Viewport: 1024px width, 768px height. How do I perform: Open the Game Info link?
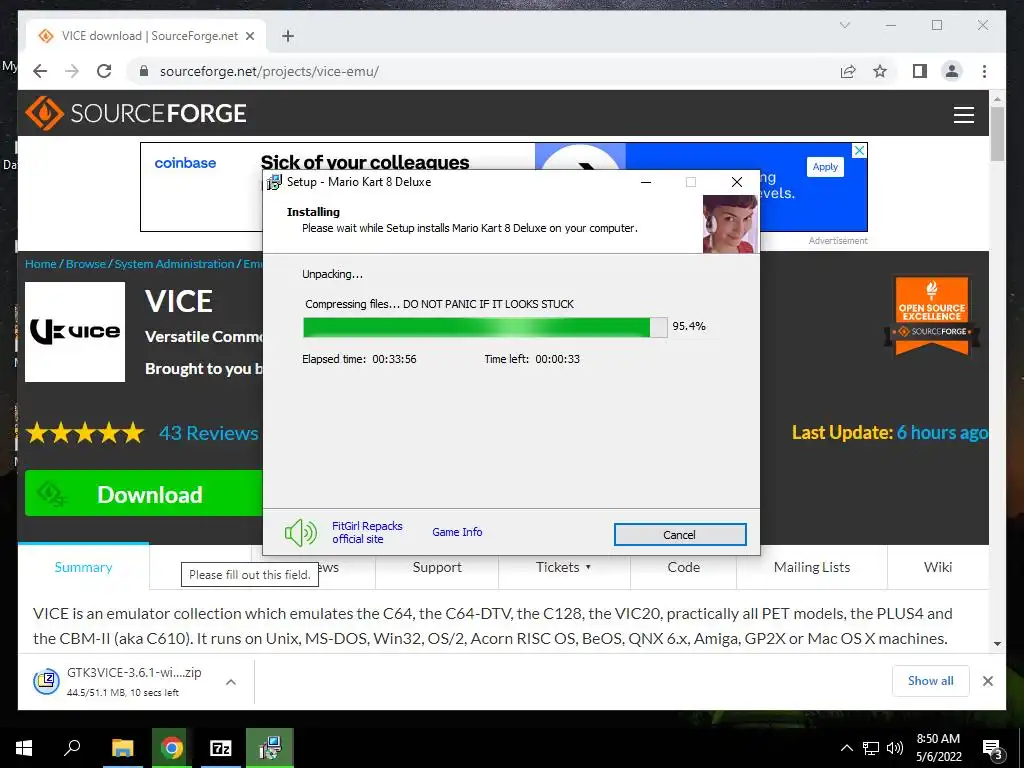pyautogui.click(x=457, y=532)
